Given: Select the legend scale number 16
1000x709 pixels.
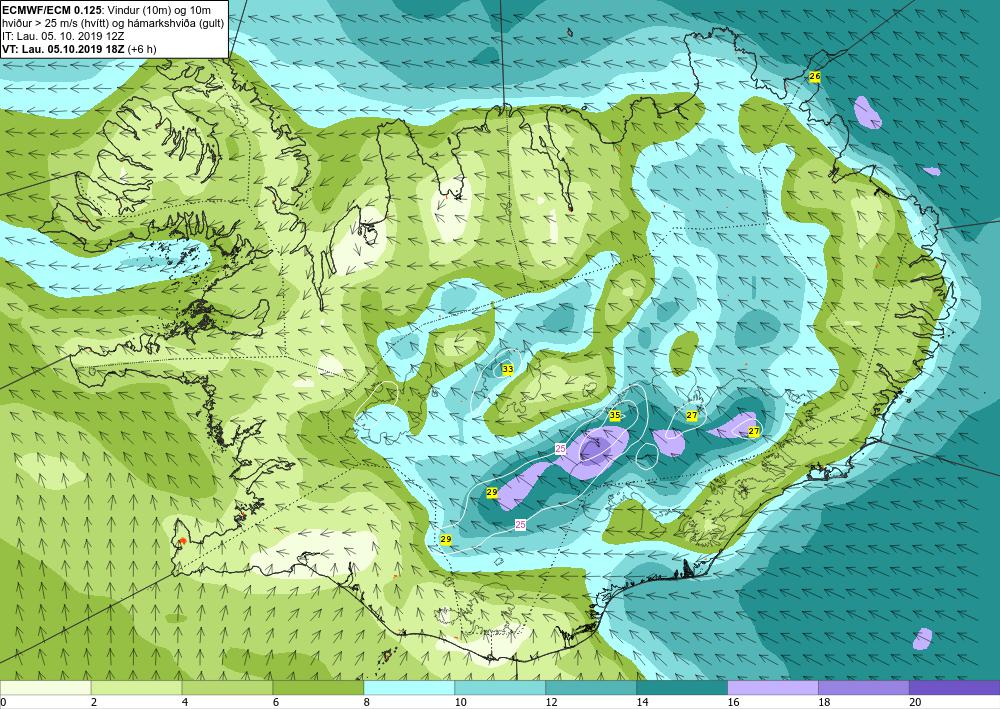Looking at the screenshot, I should [x=733, y=702].
